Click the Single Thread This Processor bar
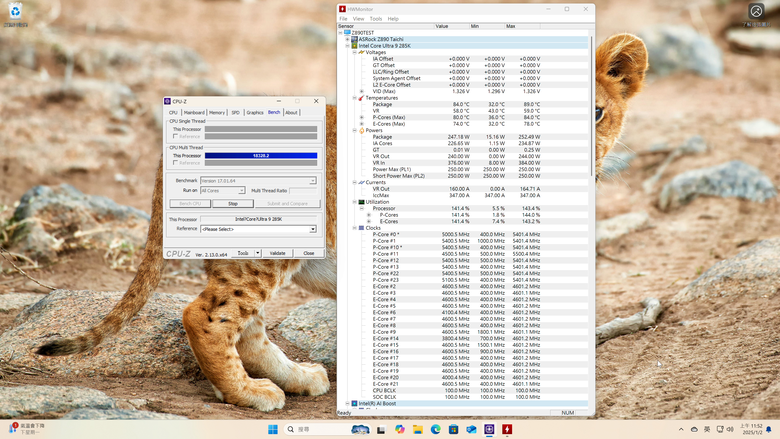This screenshot has height=439, width=780. 261,129
